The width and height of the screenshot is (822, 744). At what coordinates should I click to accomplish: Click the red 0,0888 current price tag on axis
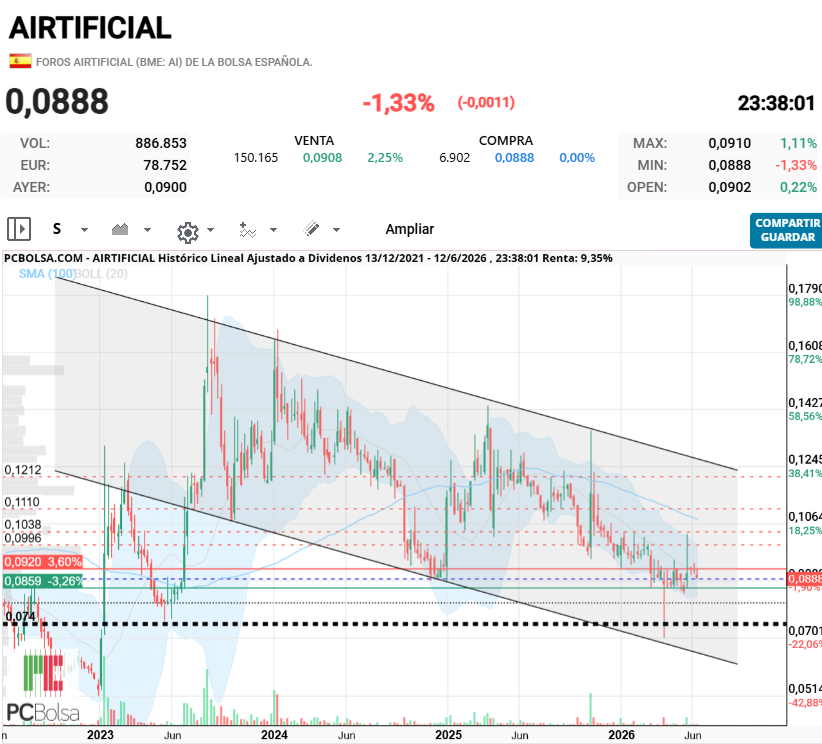tap(805, 579)
